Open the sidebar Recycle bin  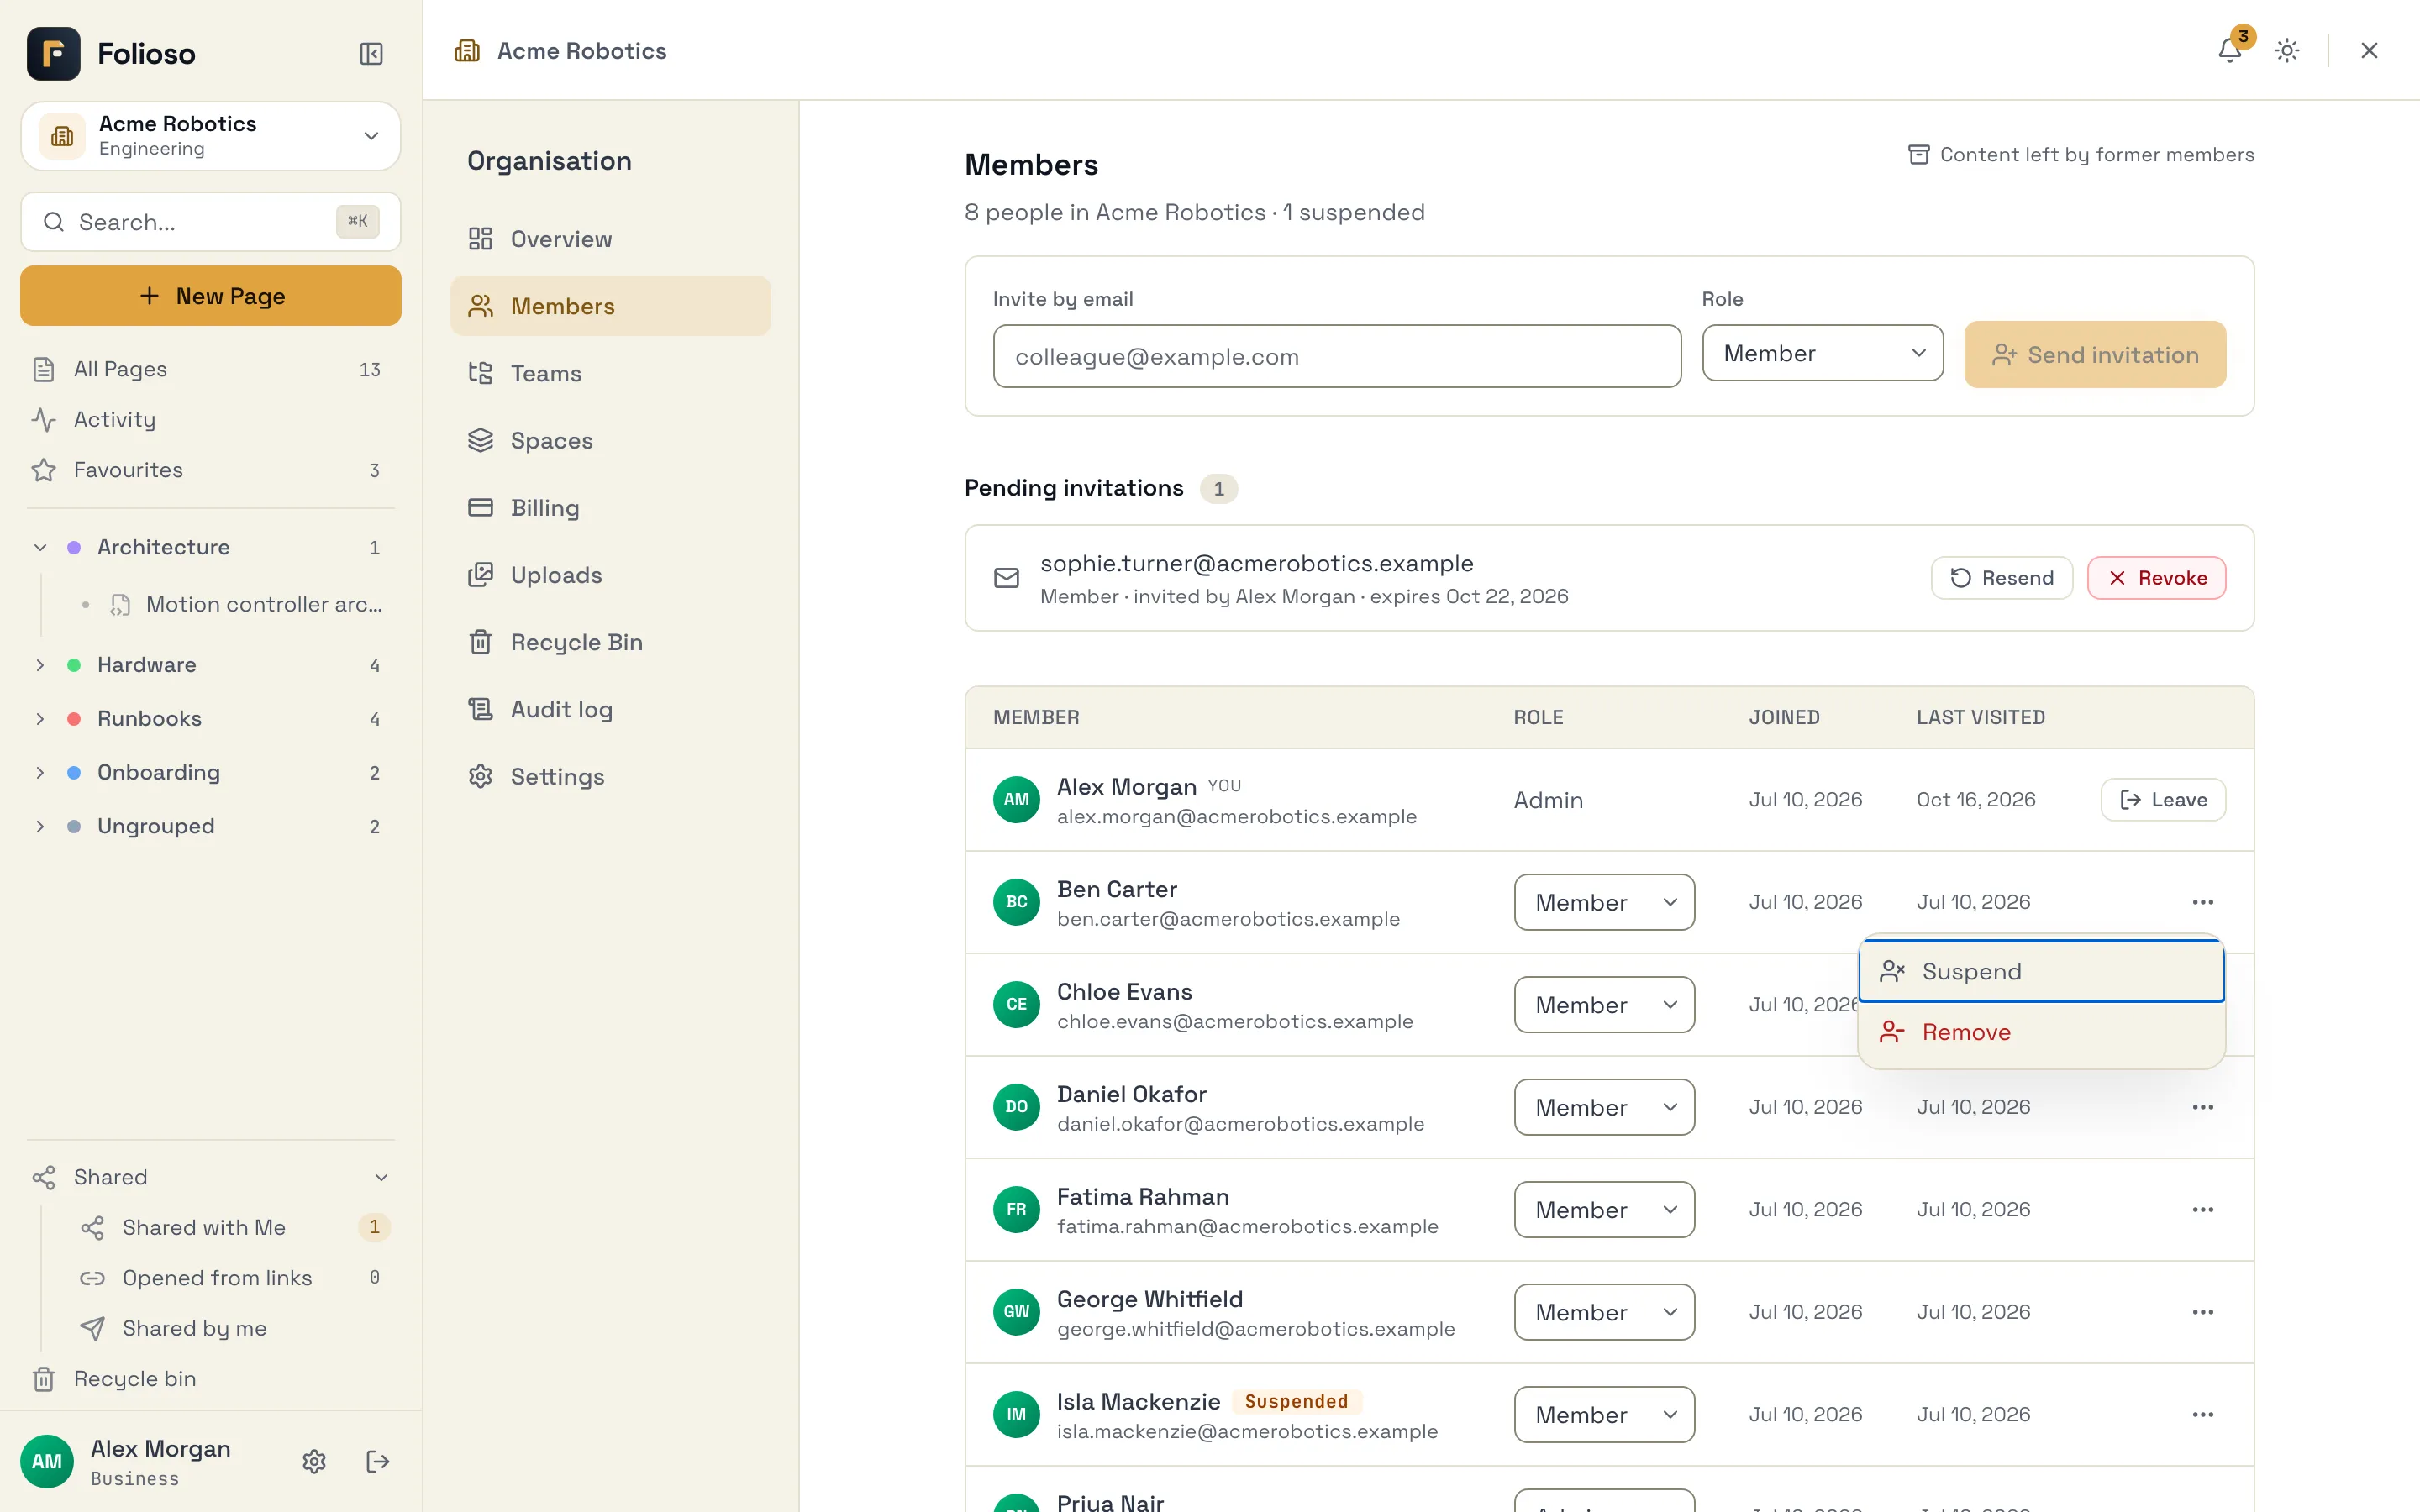[210, 1379]
